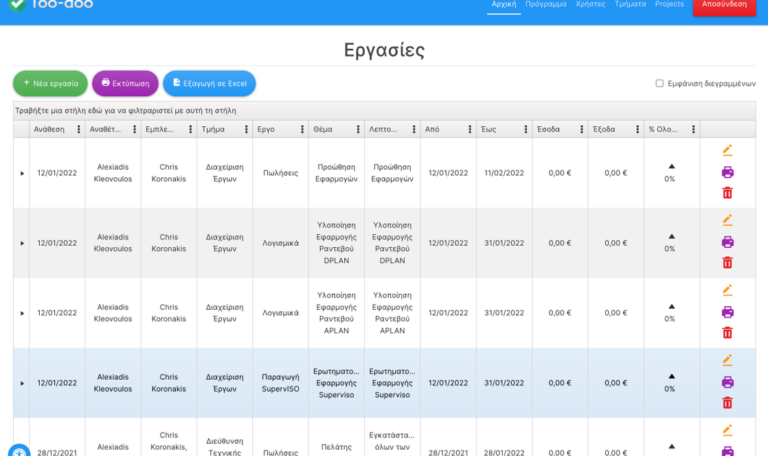Open the Τμήμα column menu
The width and height of the screenshot is (768, 456).
(x=246, y=129)
